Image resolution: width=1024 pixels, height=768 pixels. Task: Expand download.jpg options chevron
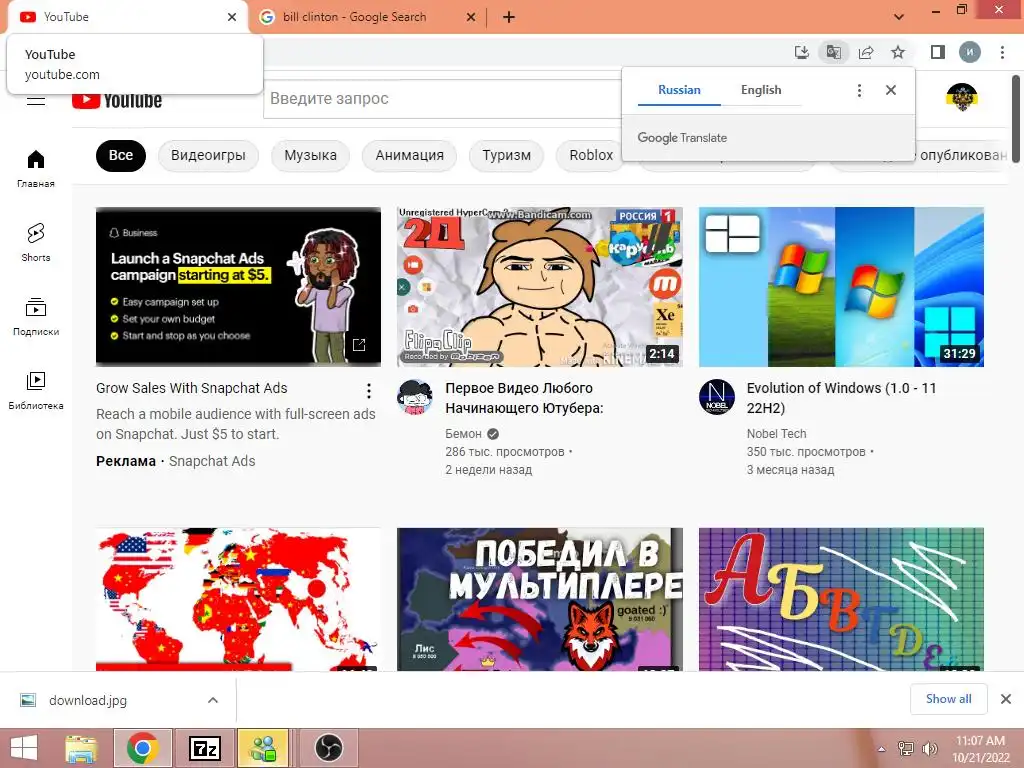(x=213, y=700)
